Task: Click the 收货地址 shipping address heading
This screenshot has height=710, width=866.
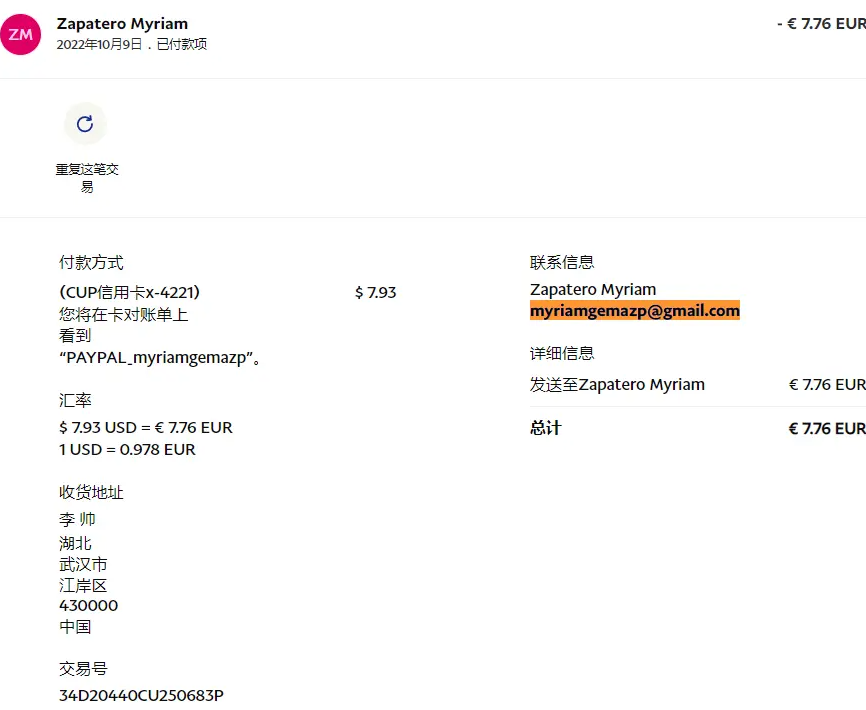Action: pyautogui.click(x=91, y=492)
